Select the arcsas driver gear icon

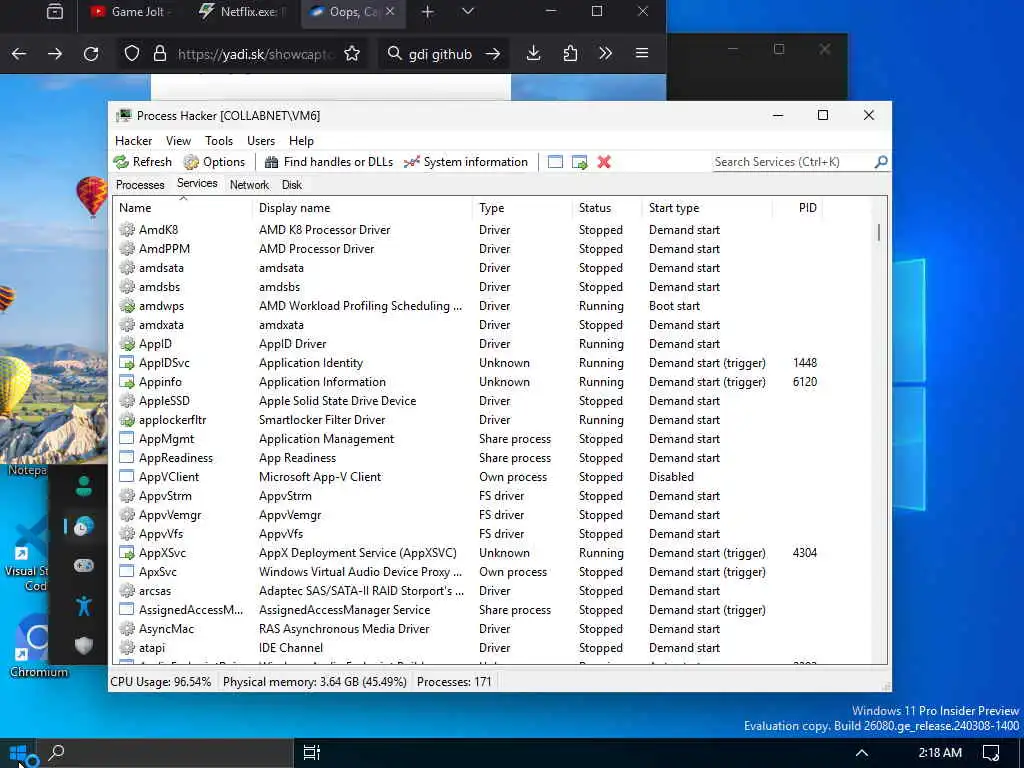tap(127, 590)
